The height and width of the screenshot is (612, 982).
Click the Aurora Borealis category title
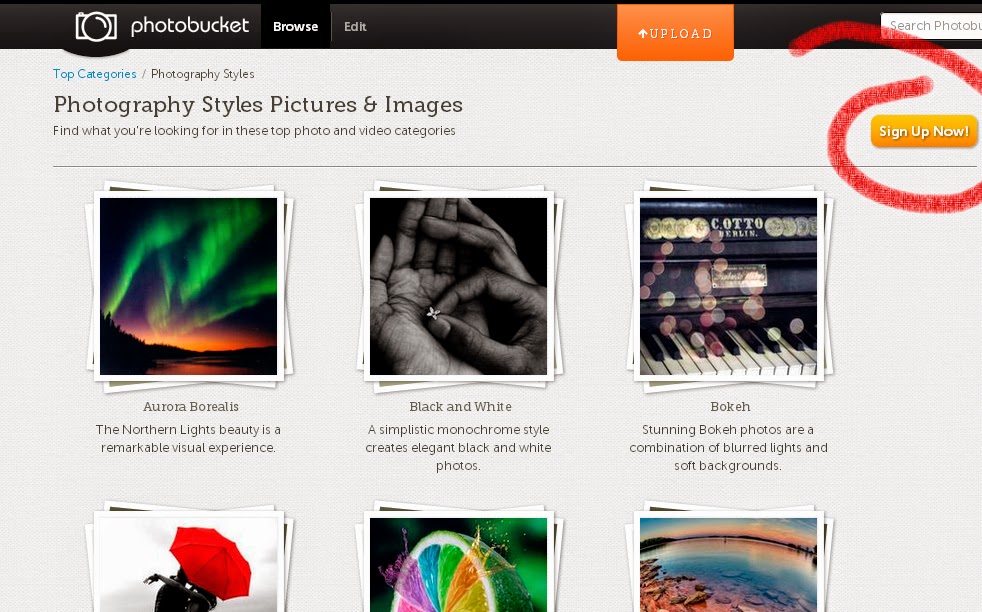click(x=190, y=407)
